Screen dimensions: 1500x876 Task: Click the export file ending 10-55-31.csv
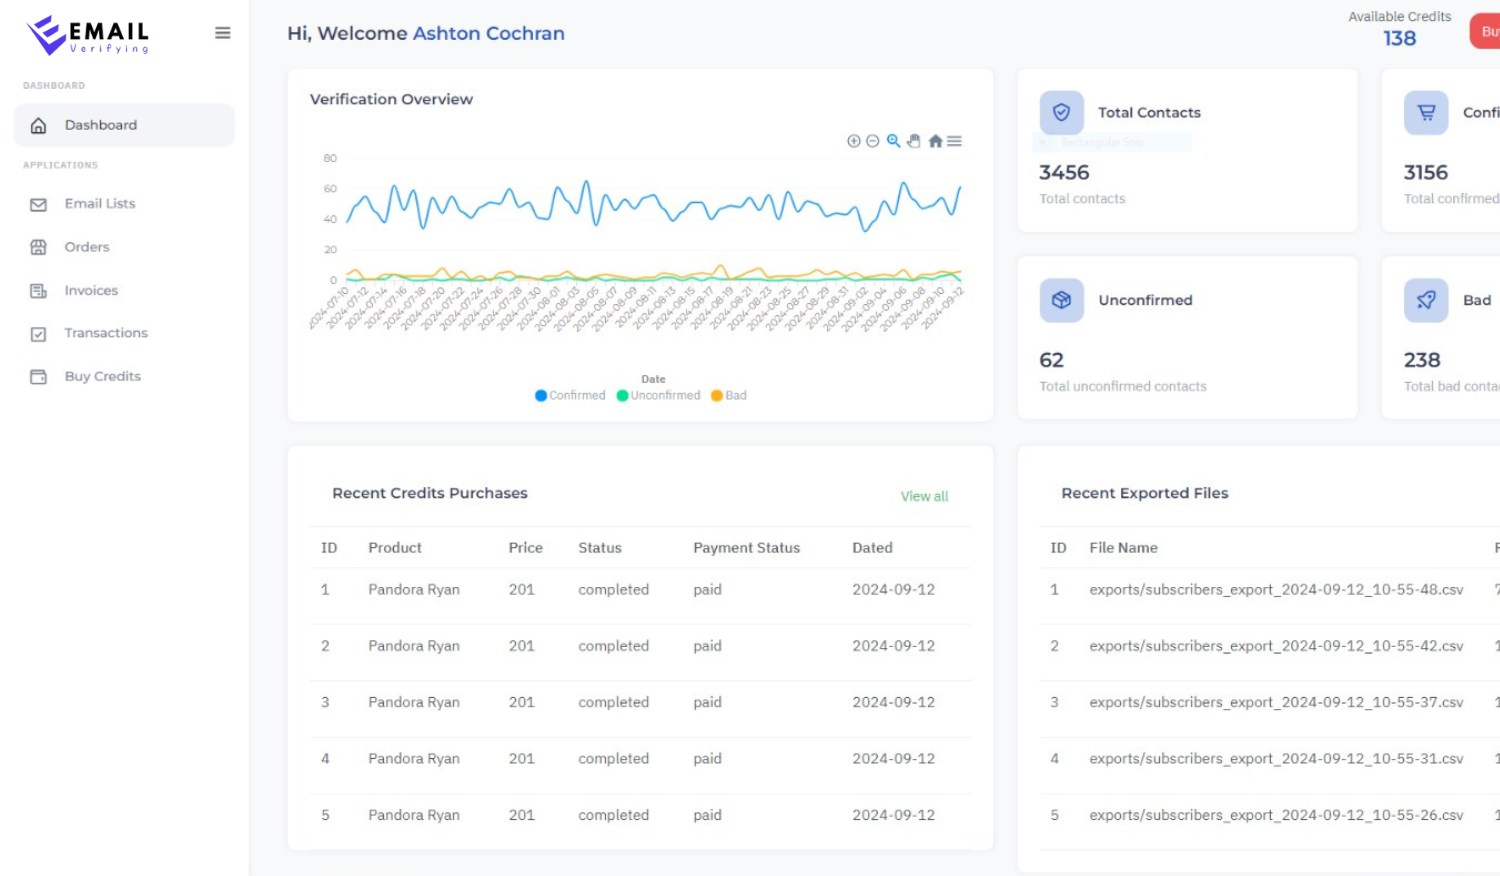pos(1276,759)
